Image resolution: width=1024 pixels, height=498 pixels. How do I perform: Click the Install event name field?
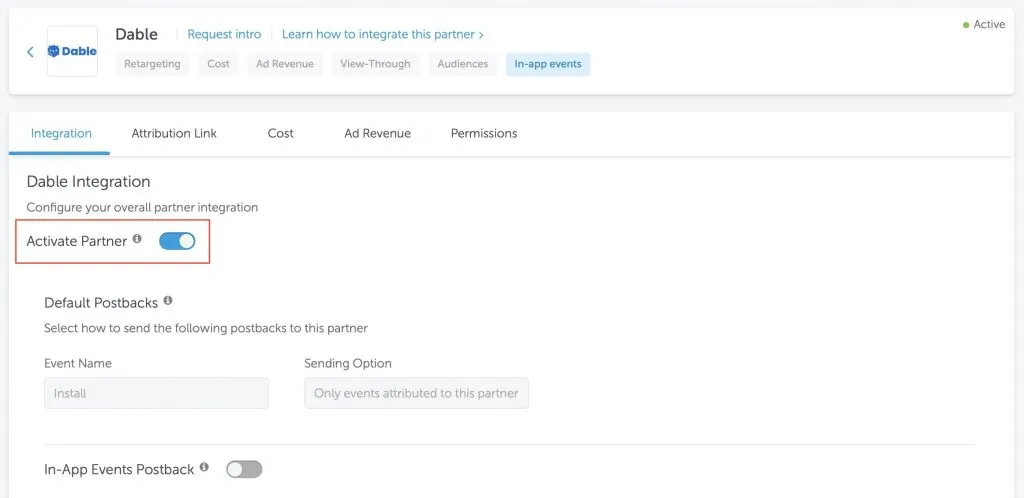[157, 393]
